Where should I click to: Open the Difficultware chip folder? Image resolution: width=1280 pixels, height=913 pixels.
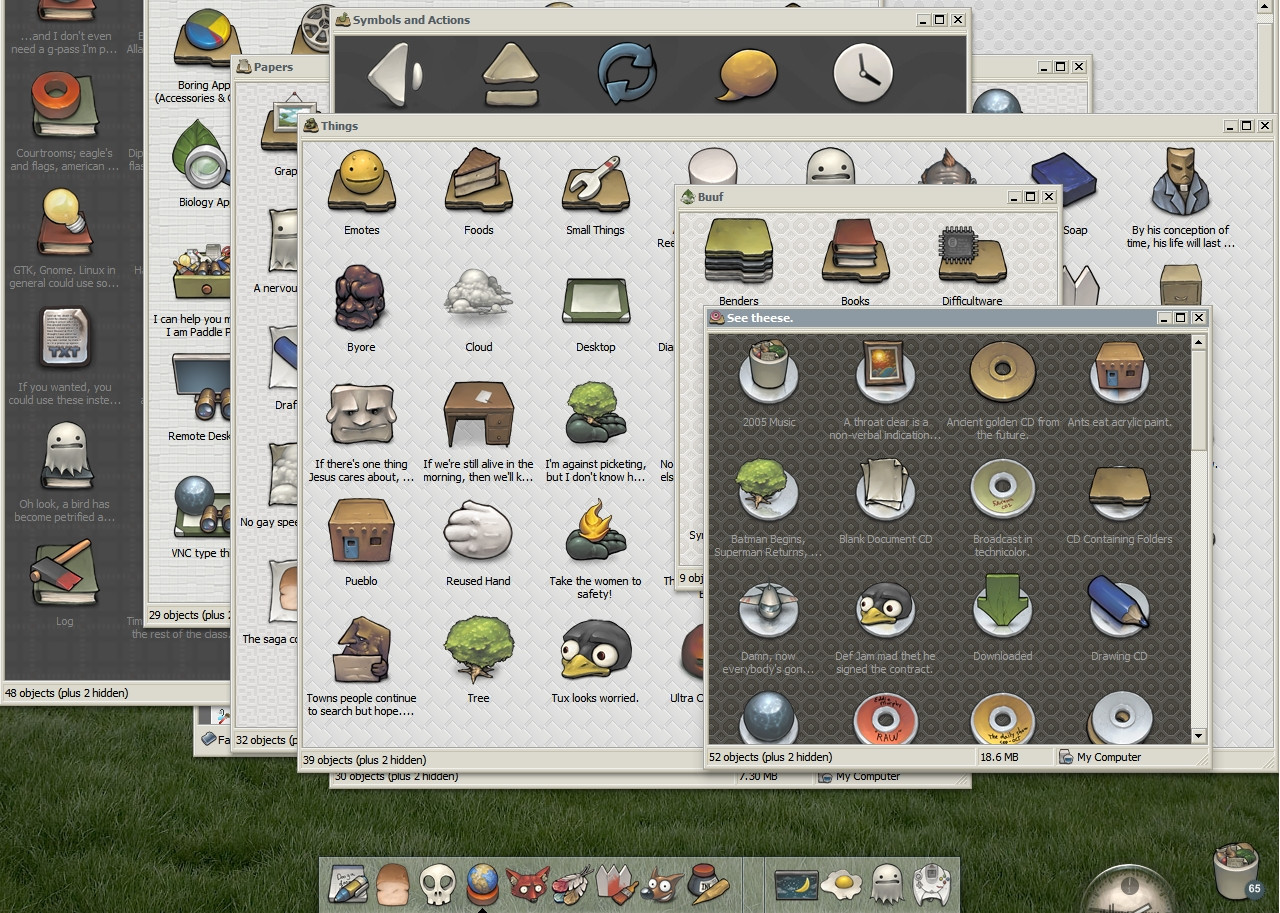971,254
